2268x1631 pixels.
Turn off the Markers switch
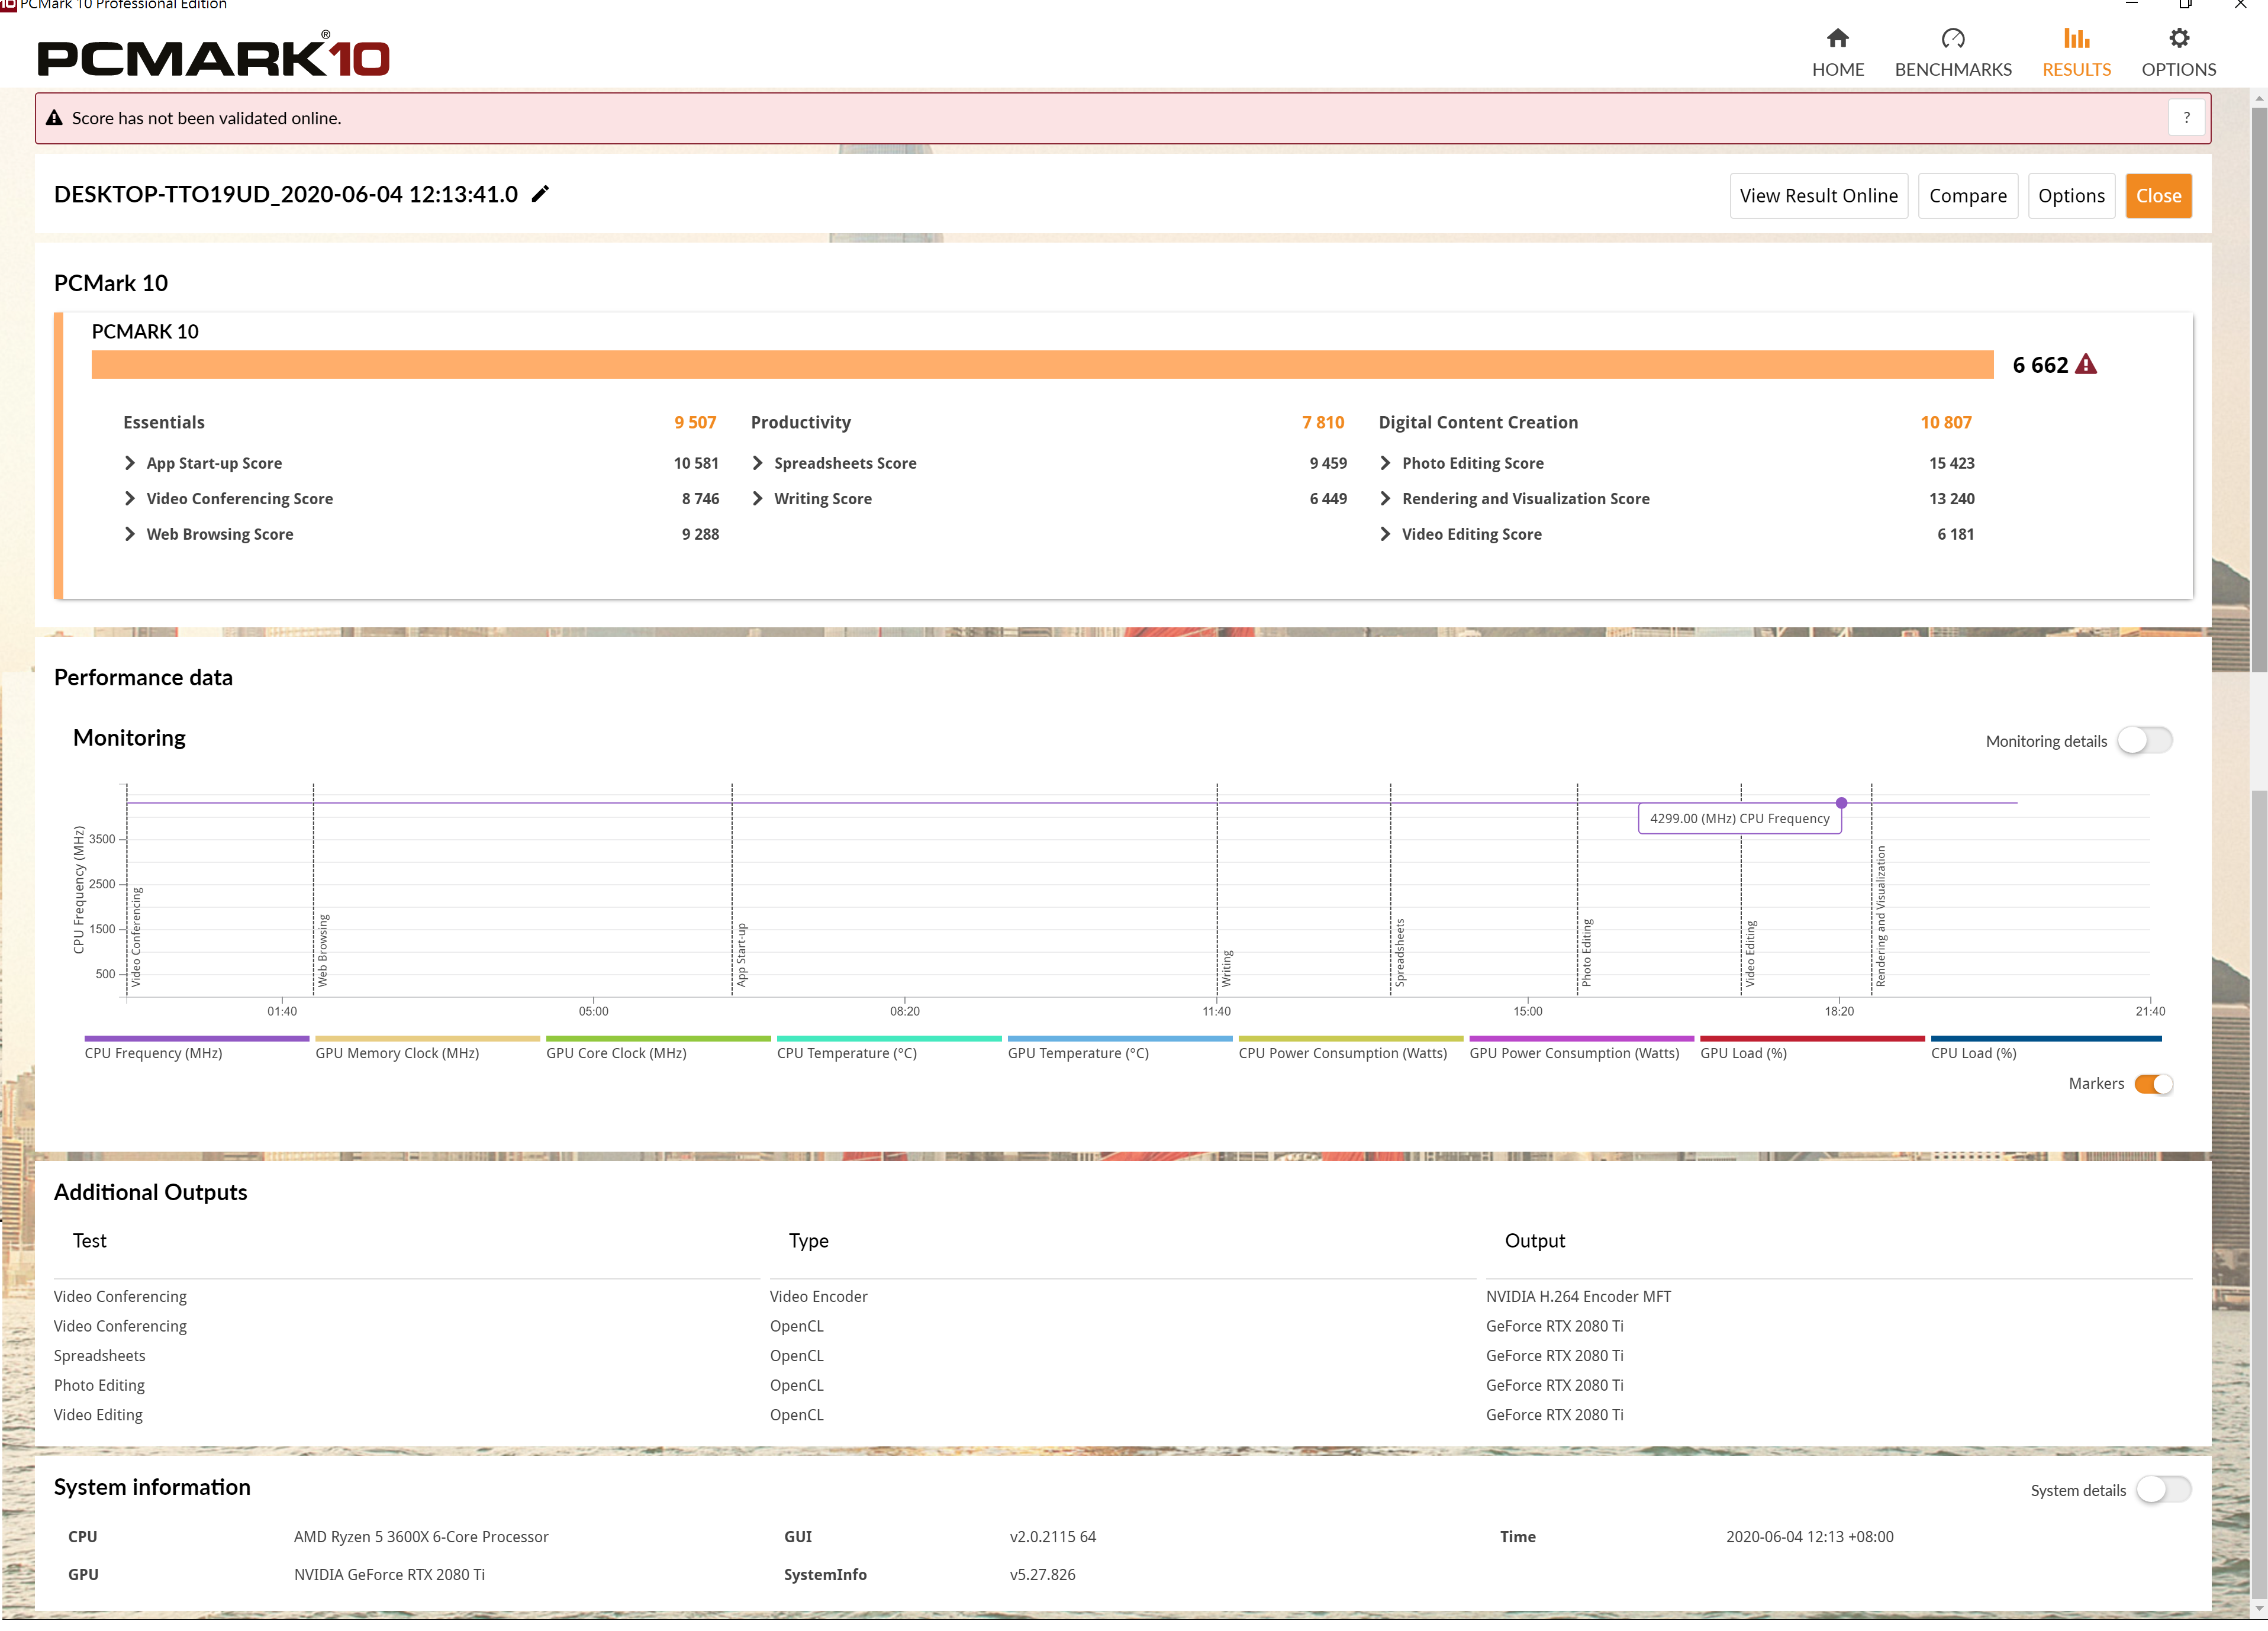(2153, 1083)
